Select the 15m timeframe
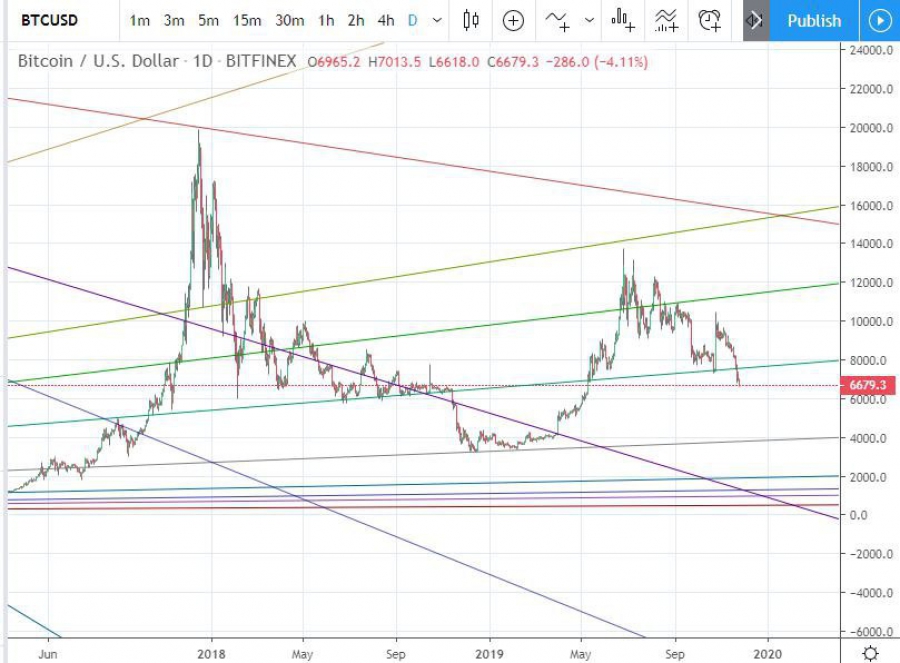900x663 pixels. pos(247,21)
